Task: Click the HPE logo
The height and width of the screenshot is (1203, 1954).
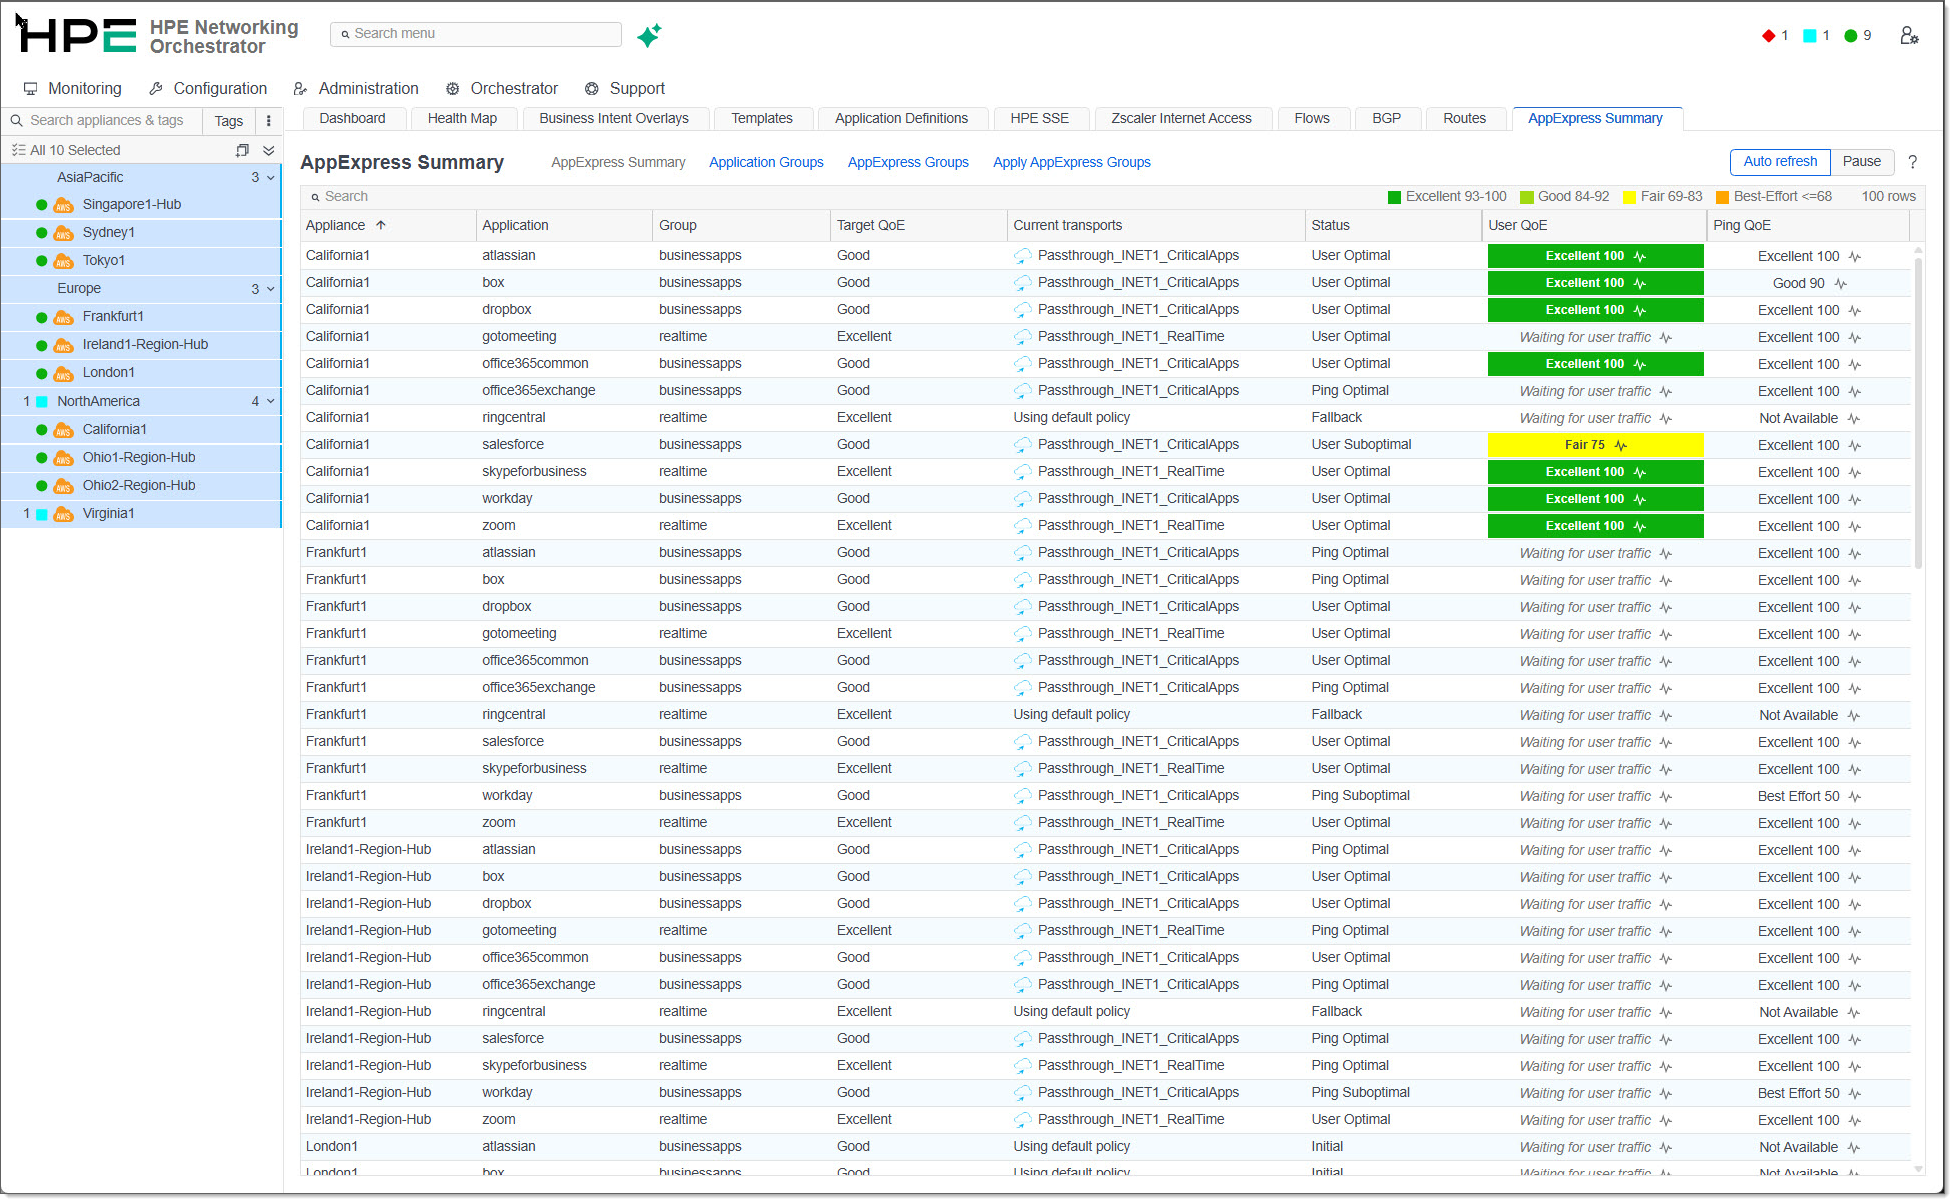Action: click(77, 35)
